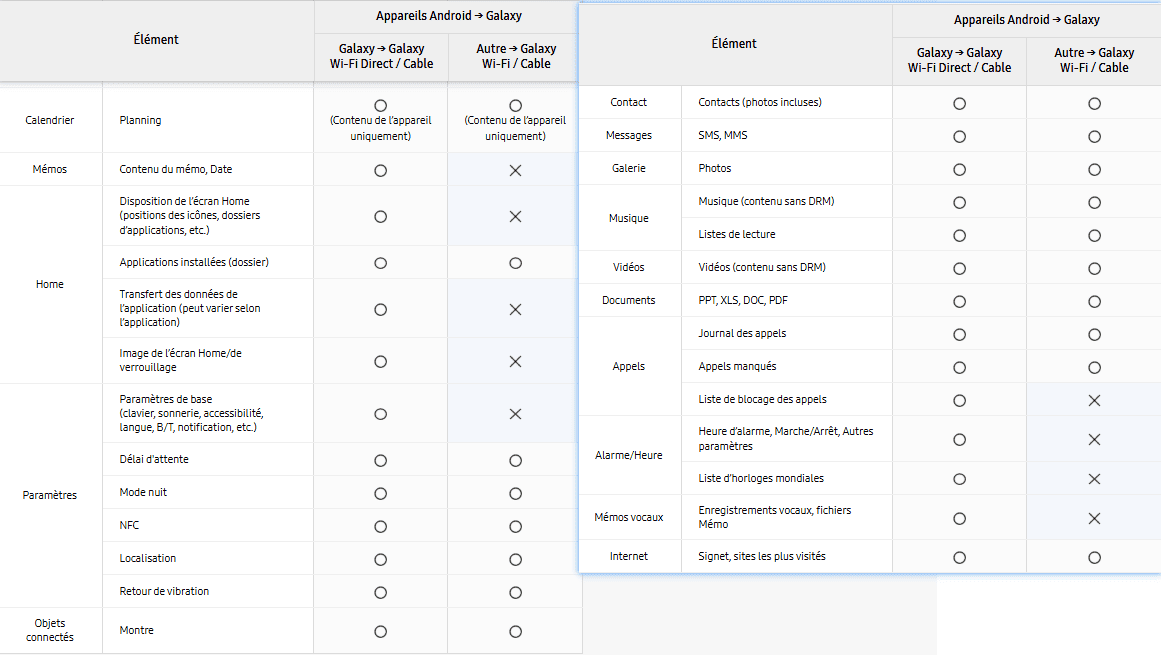This screenshot has height=655, width=1161.
Task: Click the circle mark in the Enregistrements vocaux row
Action: click(960, 519)
